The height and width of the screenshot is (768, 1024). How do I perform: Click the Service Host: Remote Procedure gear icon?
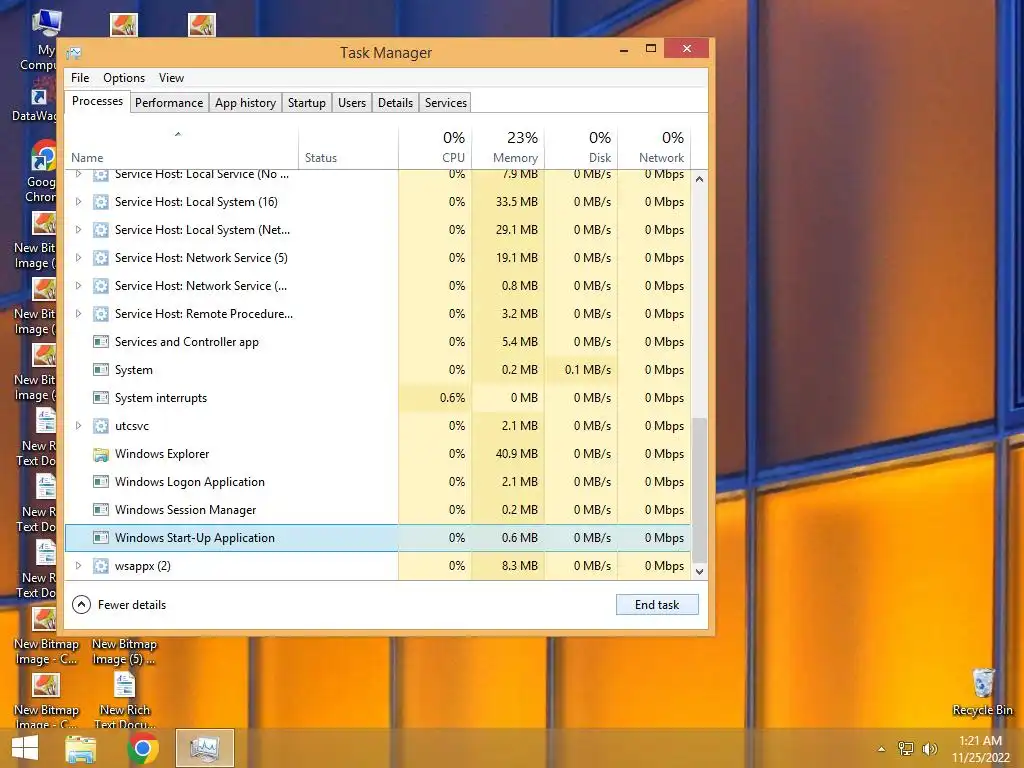click(x=101, y=314)
